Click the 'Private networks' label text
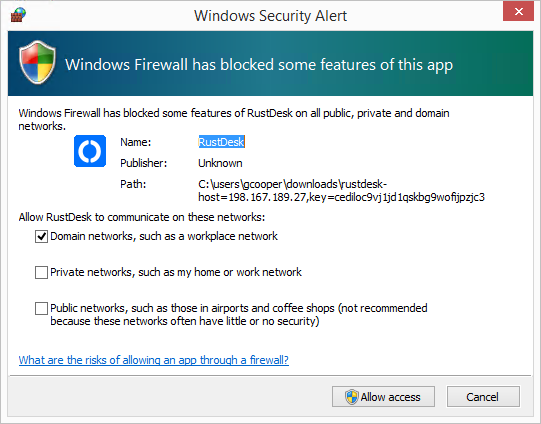 coord(176,272)
